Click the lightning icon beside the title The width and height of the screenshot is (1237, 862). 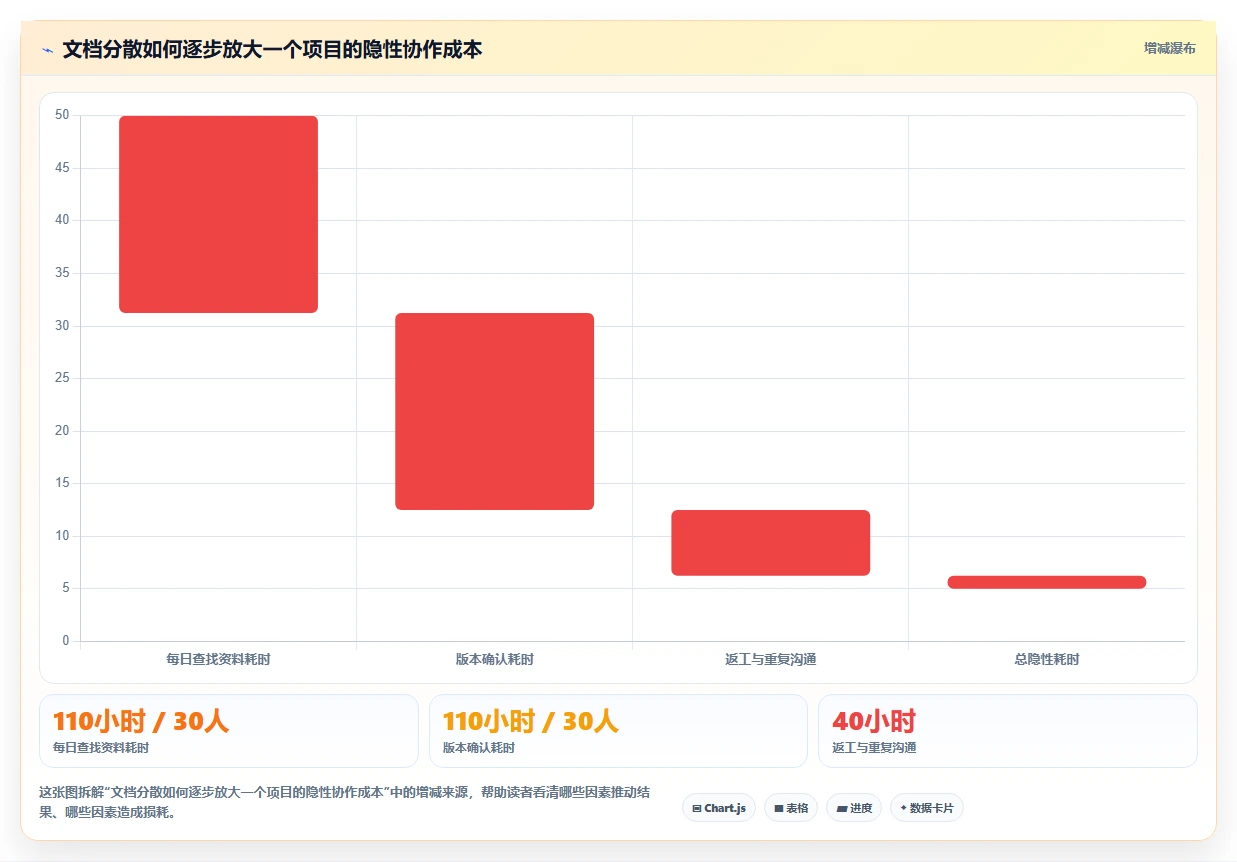coord(47,50)
